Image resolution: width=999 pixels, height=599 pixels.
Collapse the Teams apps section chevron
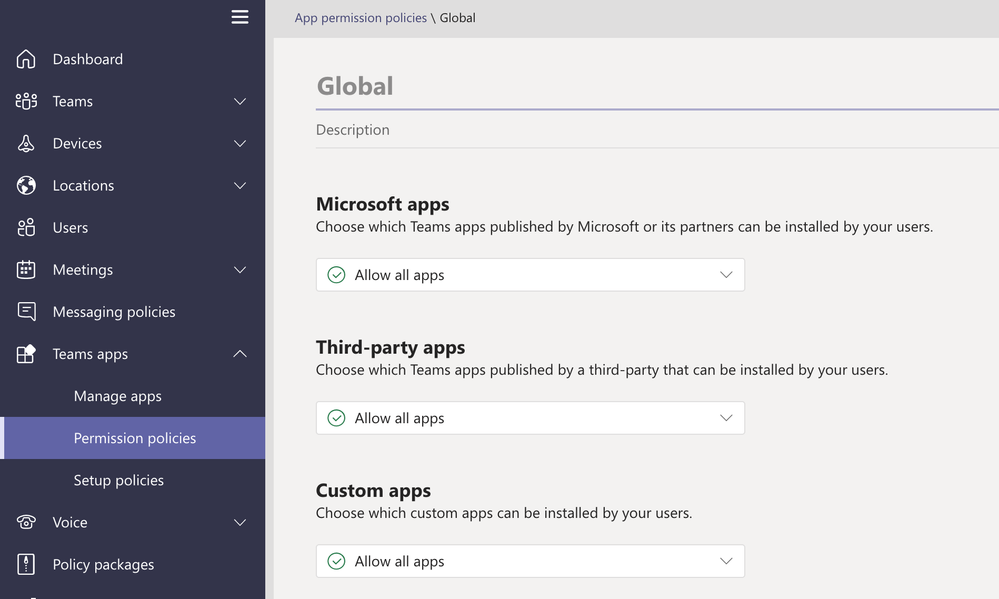click(240, 354)
